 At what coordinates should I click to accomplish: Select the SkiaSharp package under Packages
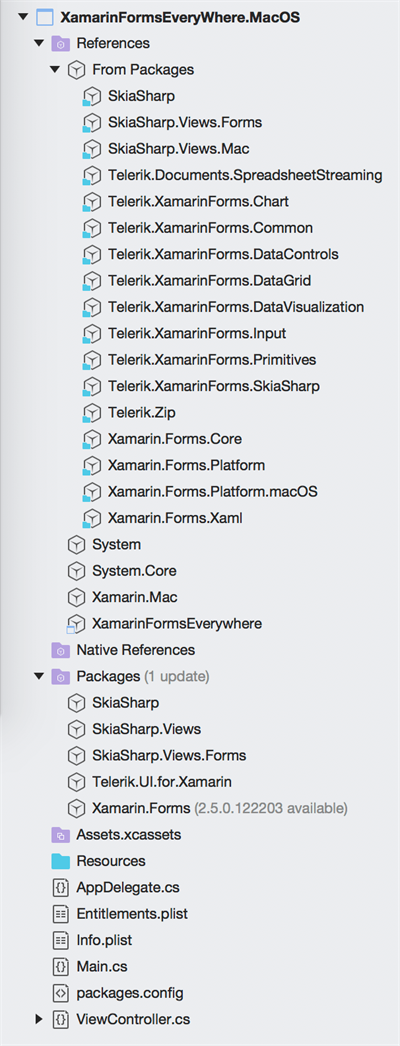(x=126, y=703)
